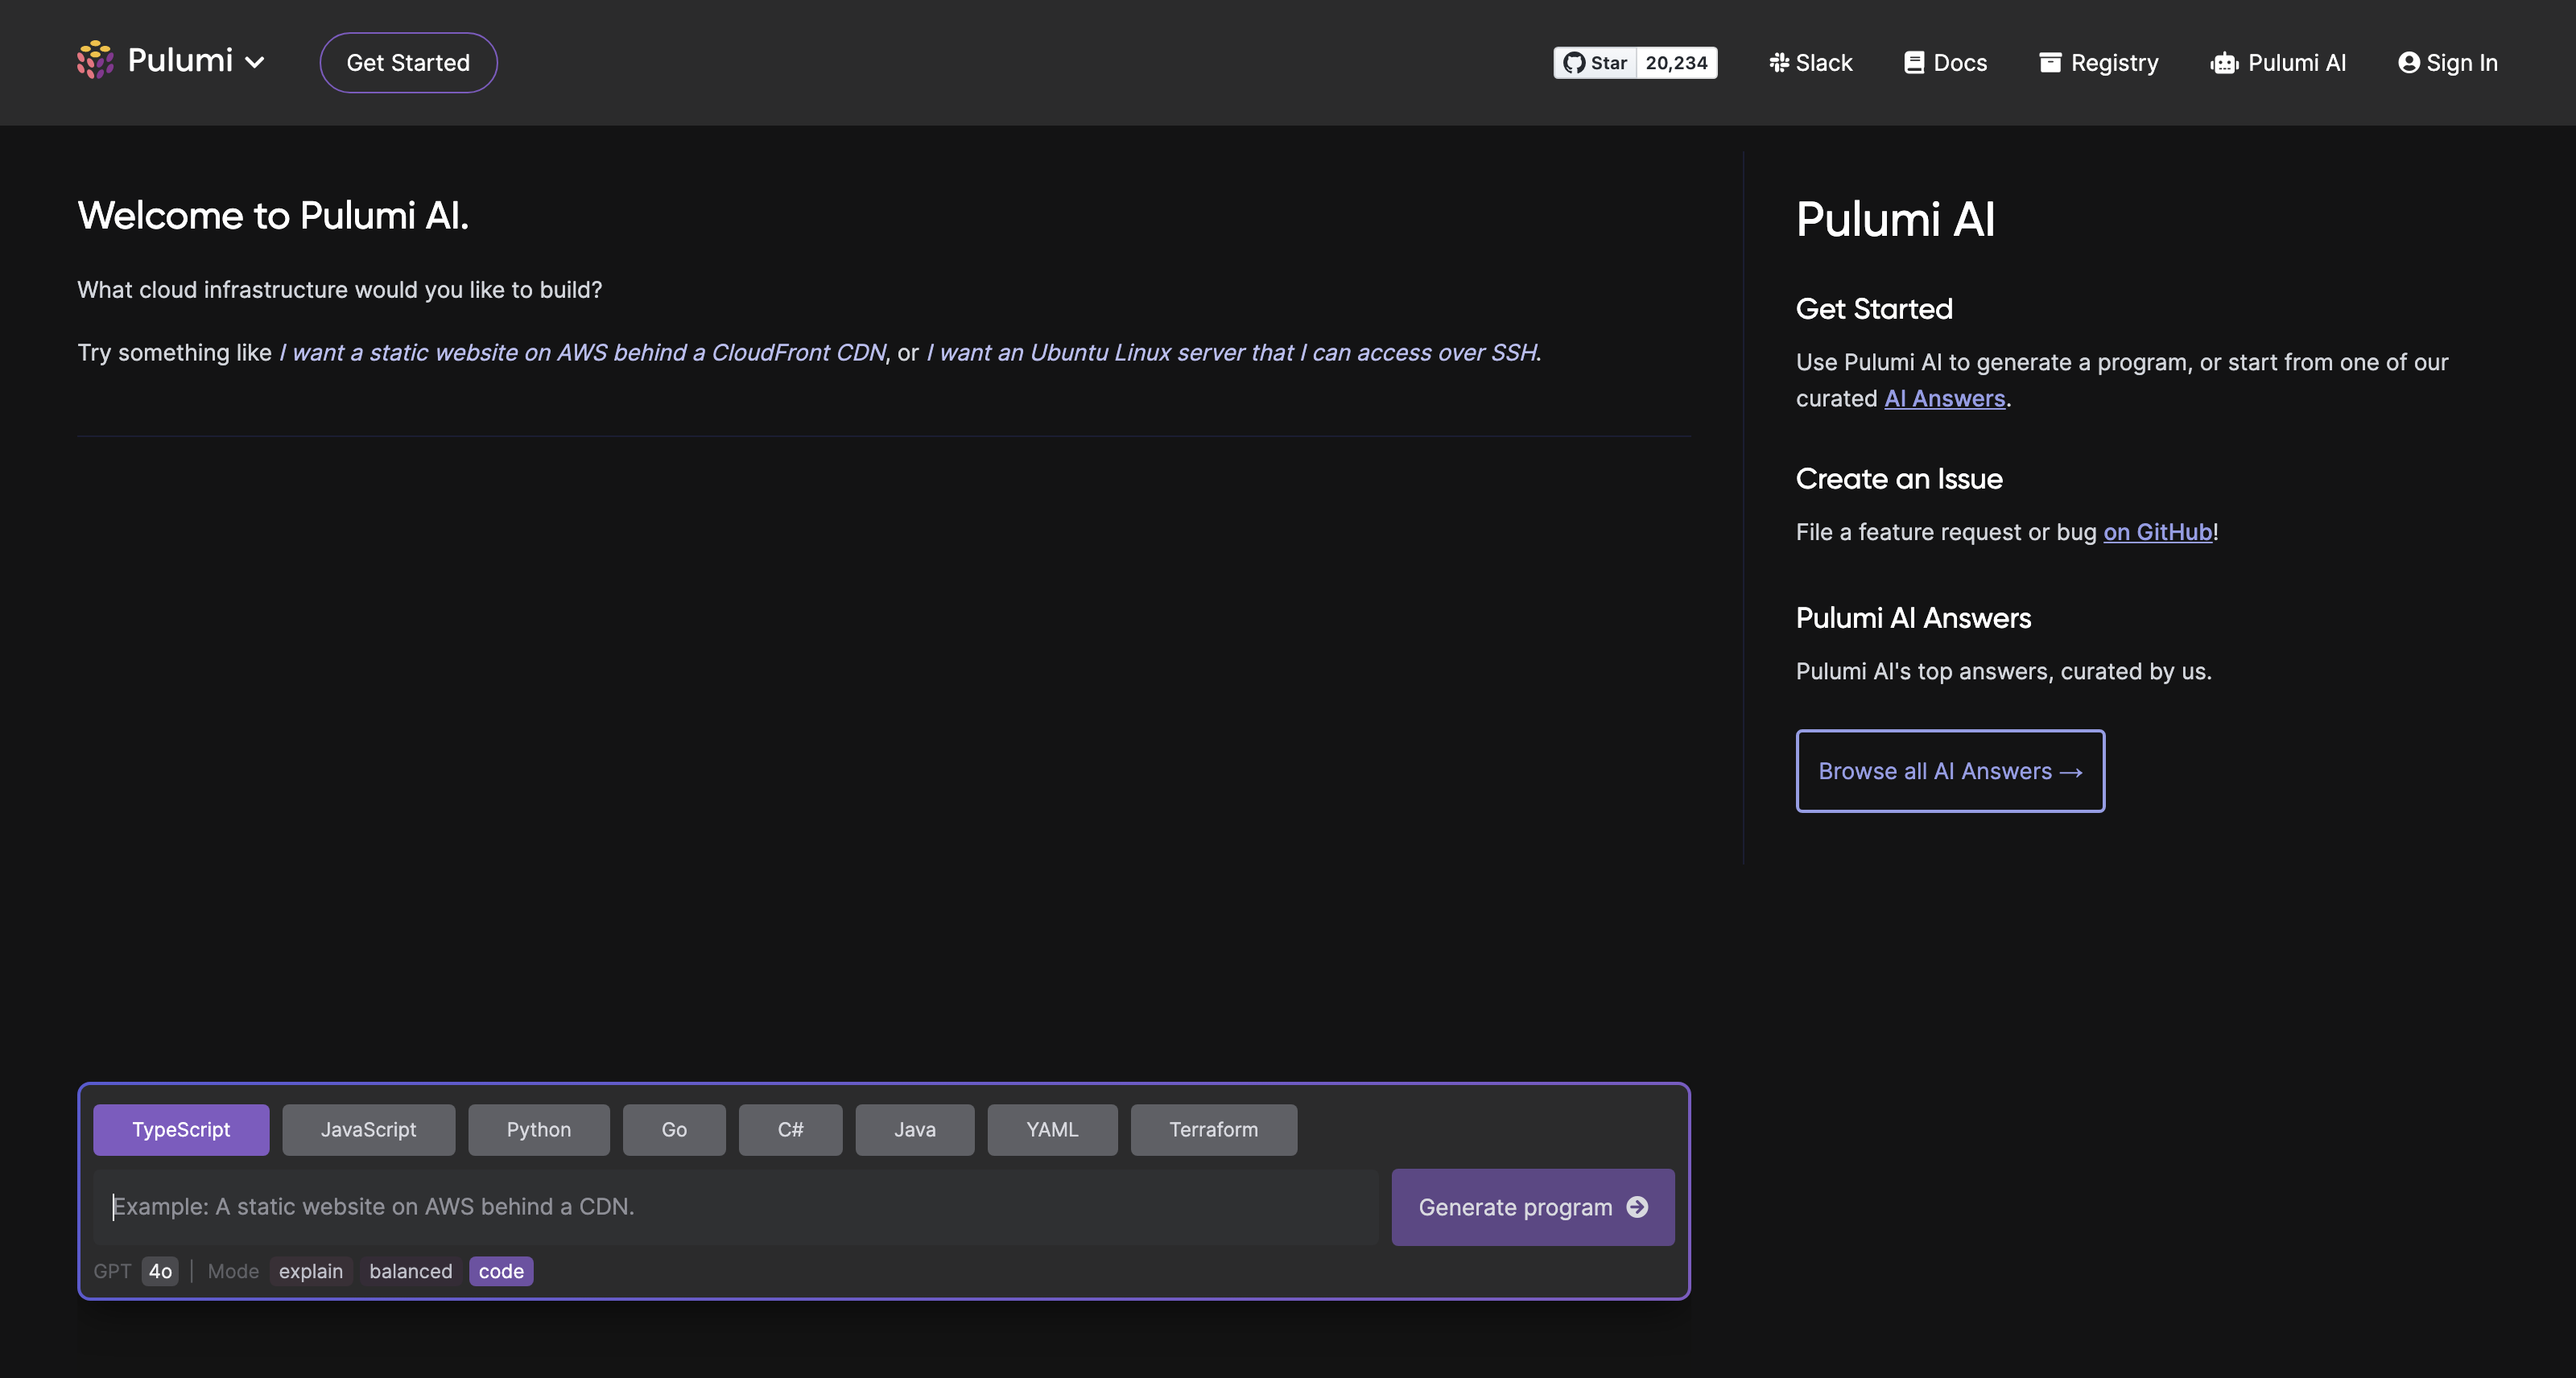This screenshot has width=2576, height=1378.
Task: Select the Terraform language tab
Action: click(1214, 1129)
